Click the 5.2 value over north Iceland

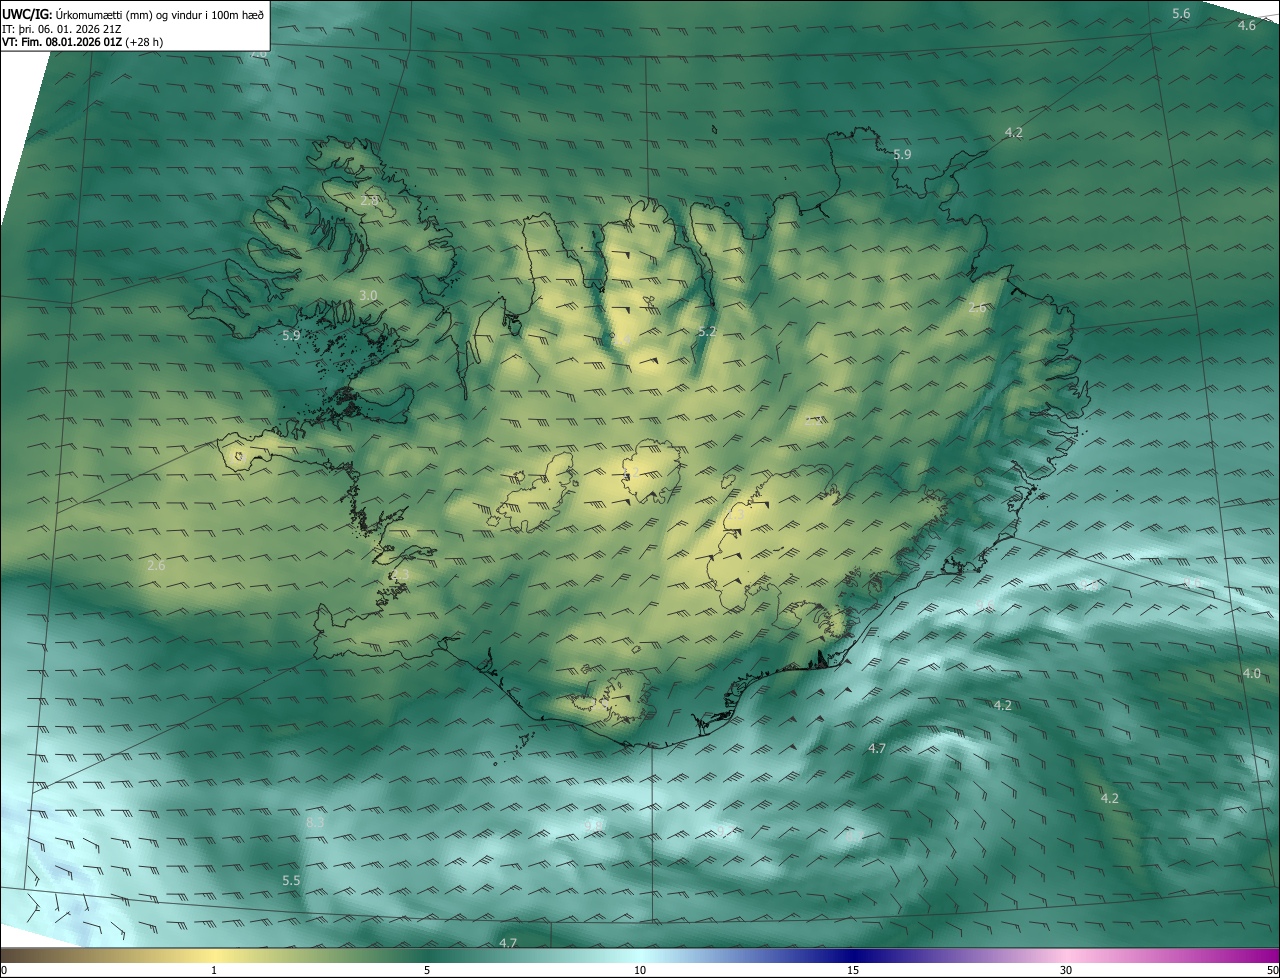coord(707,331)
